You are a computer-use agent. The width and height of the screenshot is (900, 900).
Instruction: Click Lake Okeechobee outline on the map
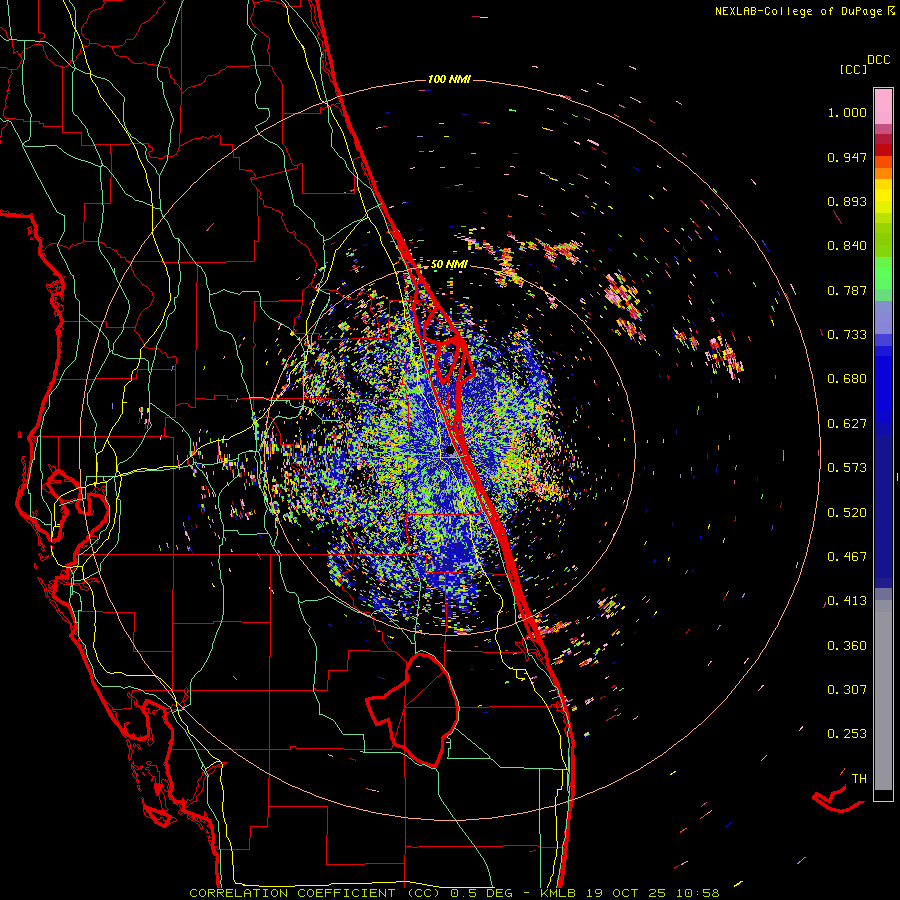pos(413,709)
